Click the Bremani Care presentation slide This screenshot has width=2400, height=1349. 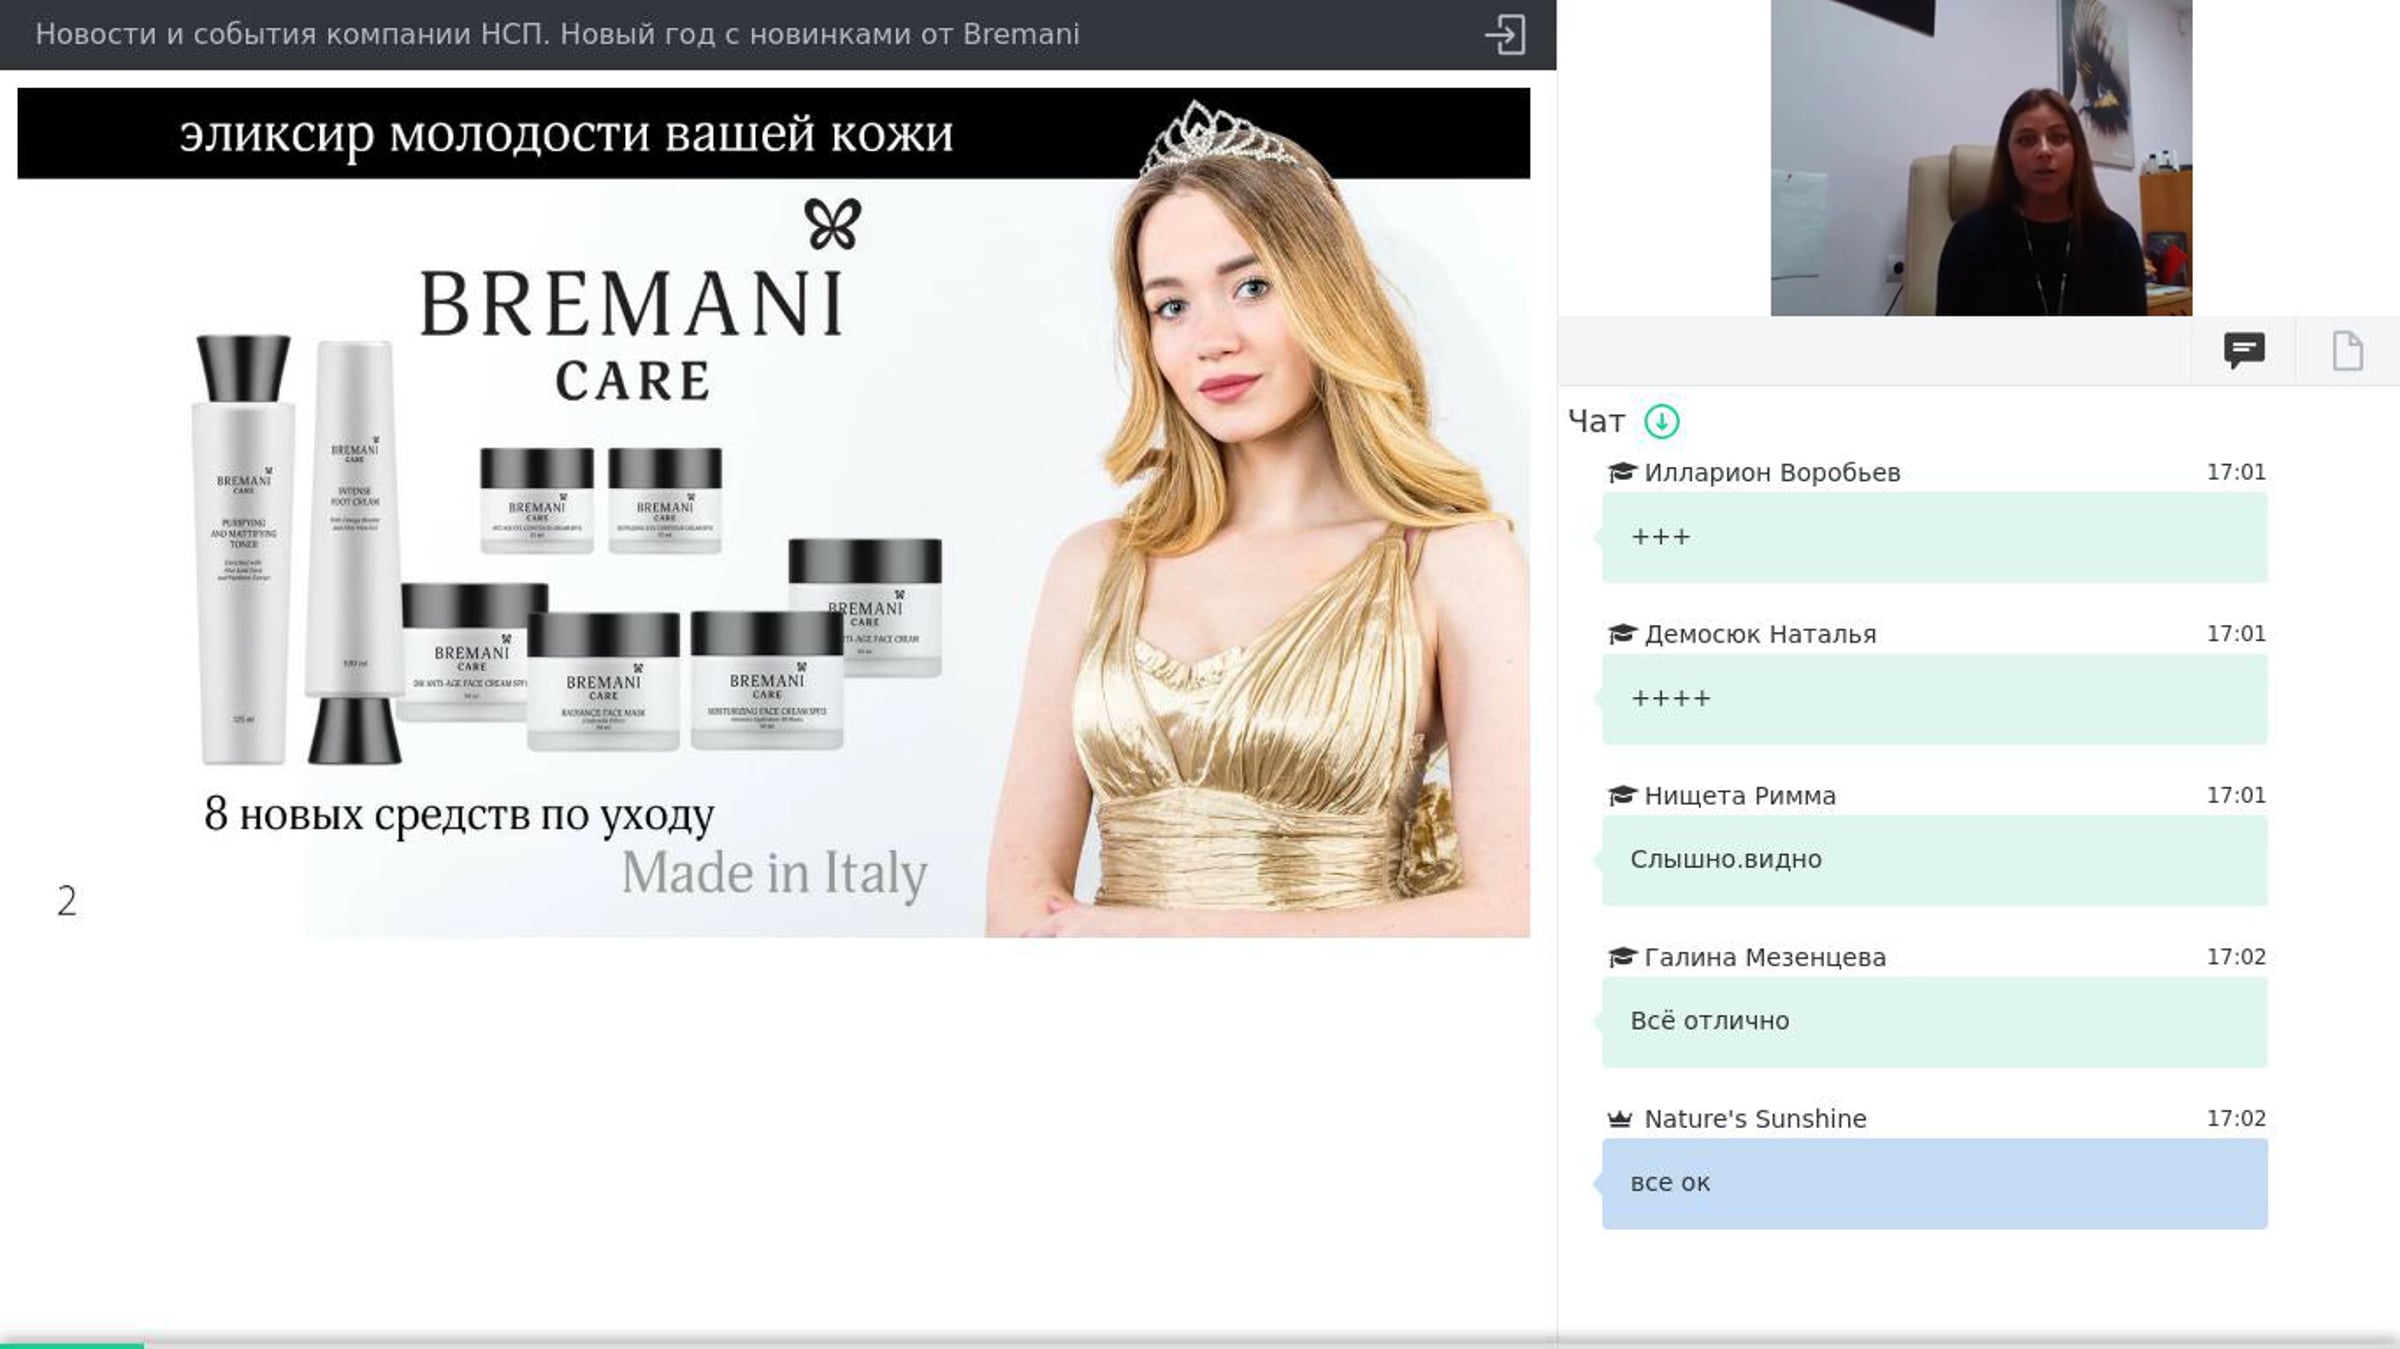pyautogui.click(x=773, y=512)
